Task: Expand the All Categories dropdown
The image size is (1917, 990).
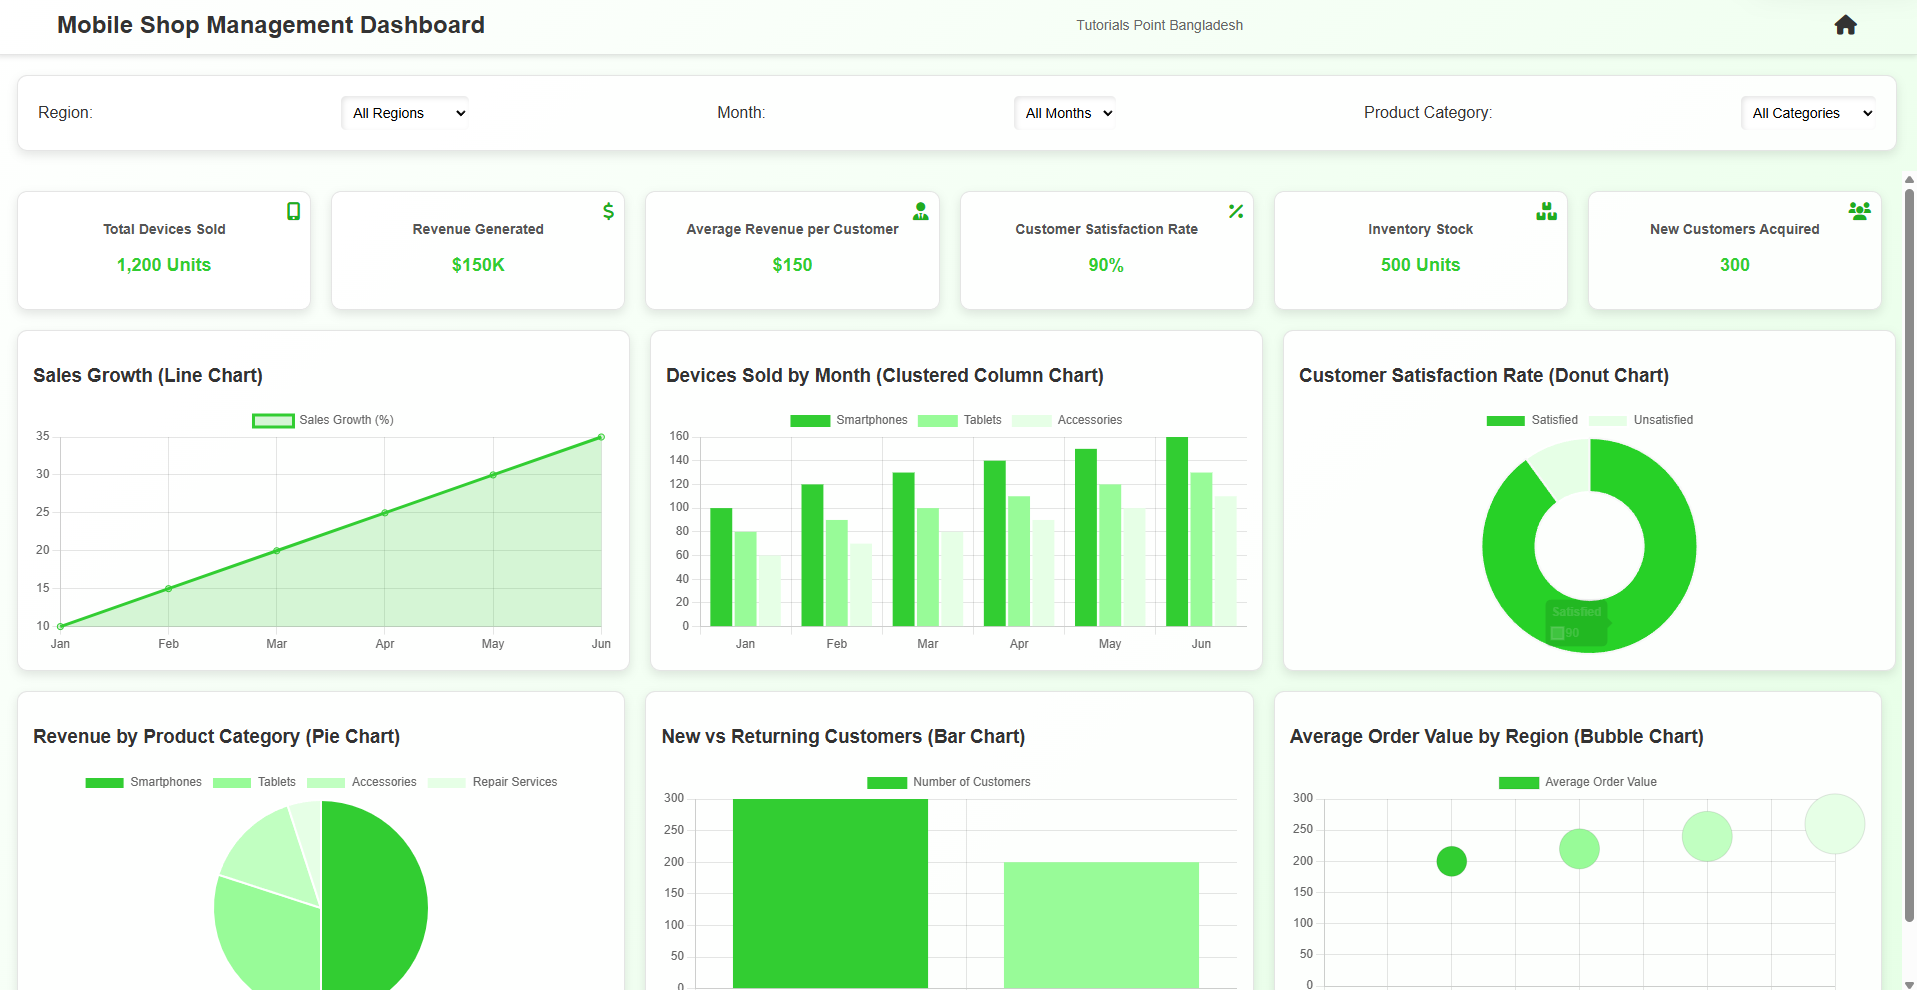Action: tap(1810, 113)
